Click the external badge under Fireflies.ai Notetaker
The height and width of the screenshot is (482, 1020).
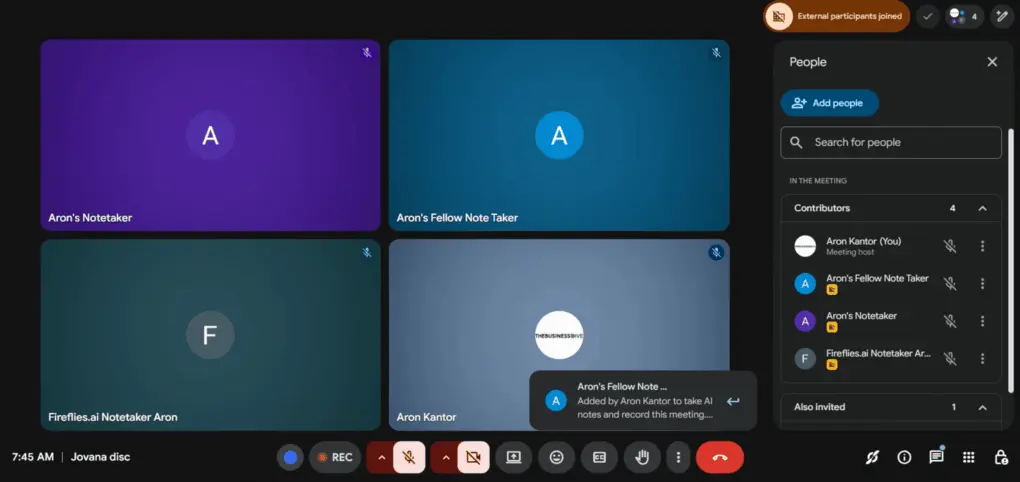pyautogui.click(x=831, y=365)
